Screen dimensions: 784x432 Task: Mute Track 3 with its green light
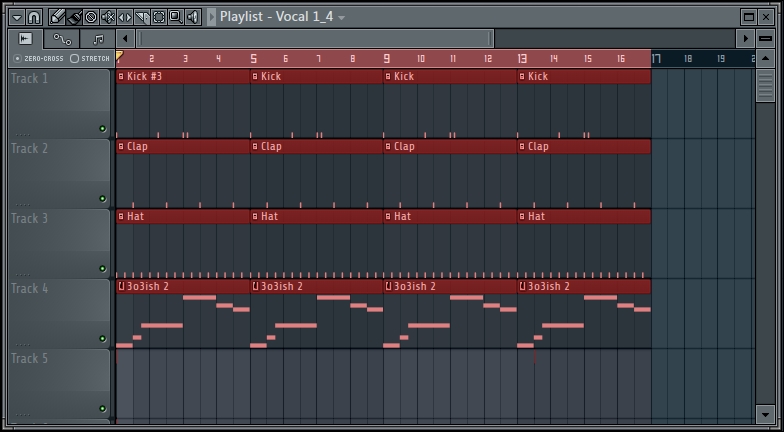point(102,268)
